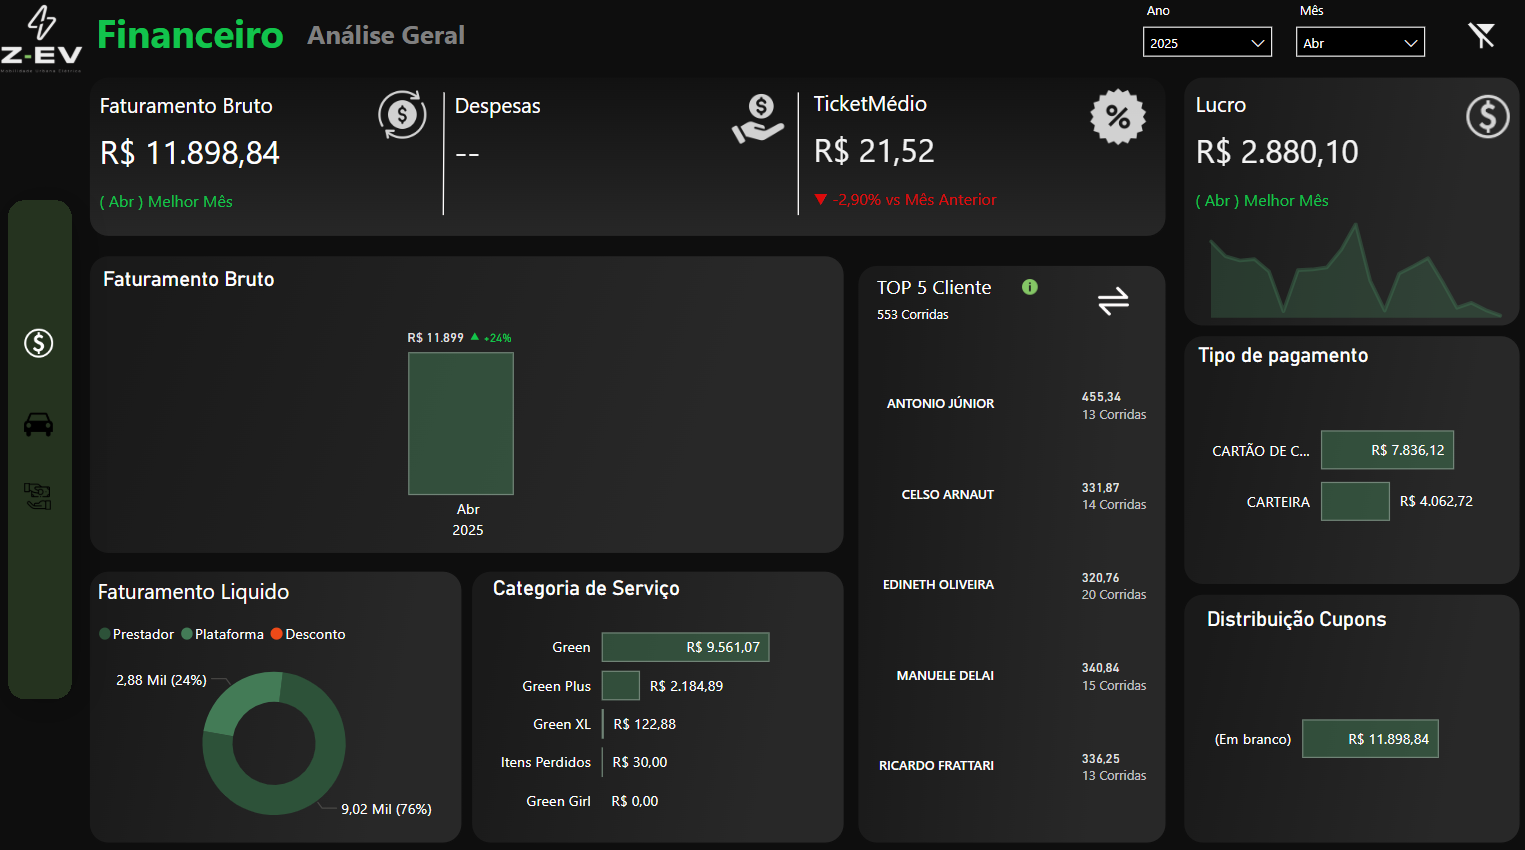Screen dimensions: 1525x850
Task: Click the clear filters funnel icon
Action: coord(1481,35)
